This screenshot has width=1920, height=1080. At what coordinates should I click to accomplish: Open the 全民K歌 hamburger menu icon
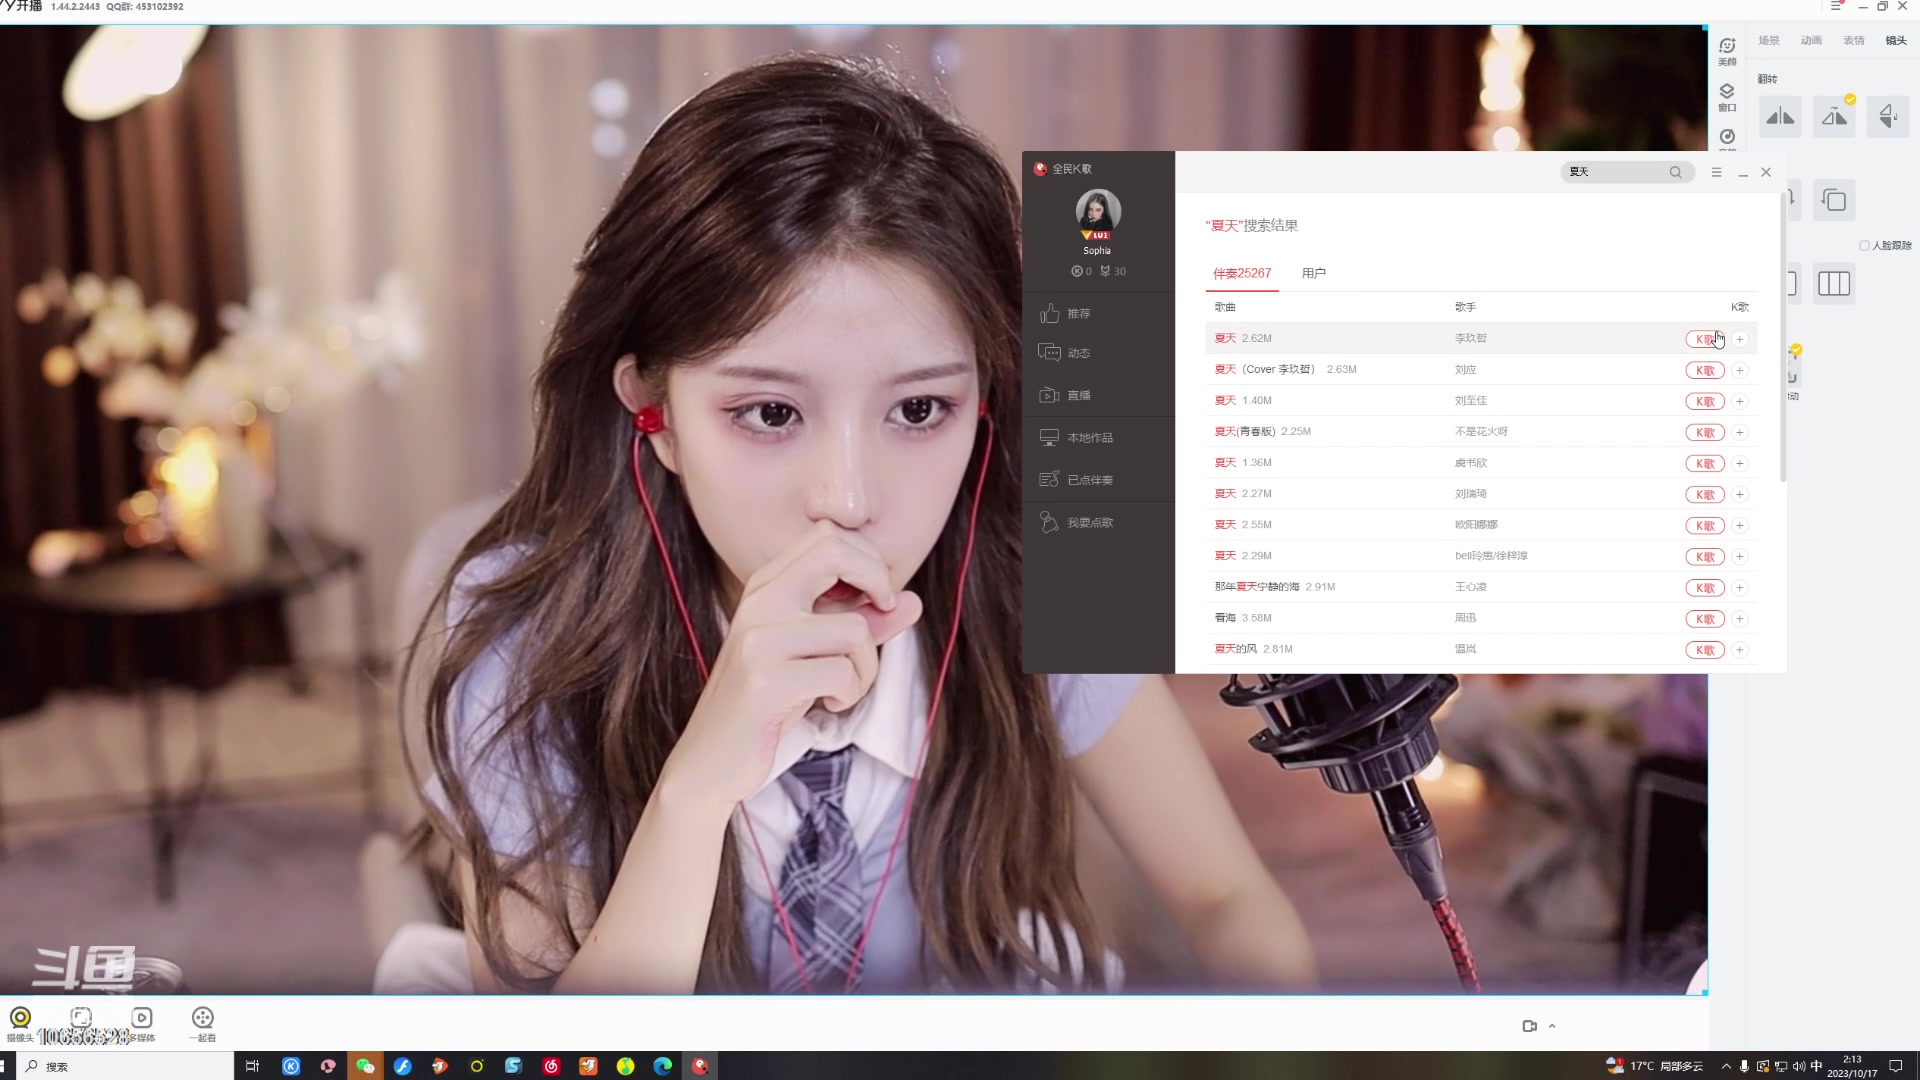pos(1716,172)
